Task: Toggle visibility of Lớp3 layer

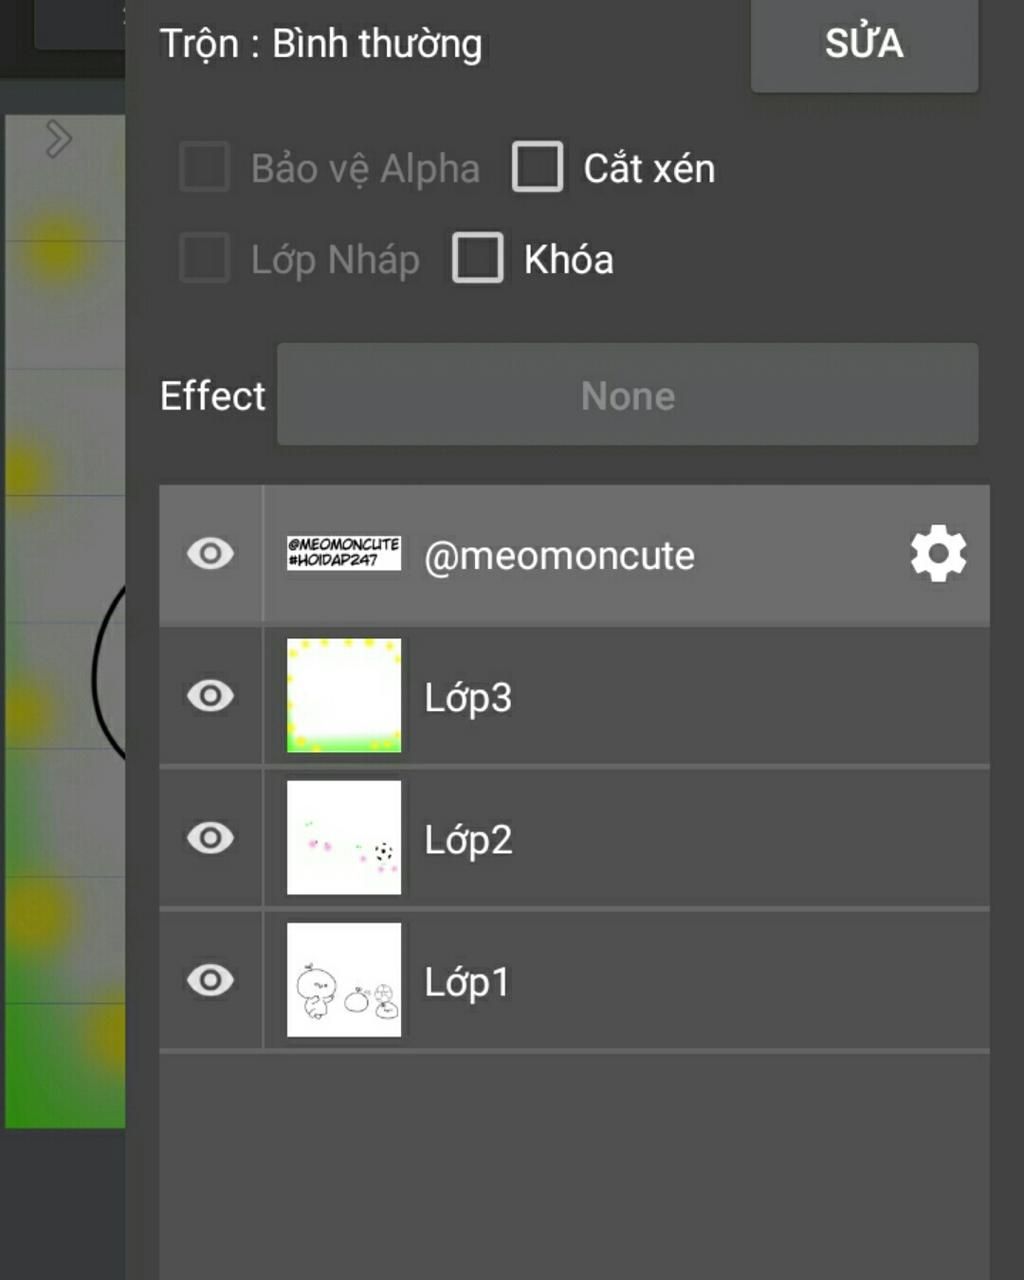Action: click(210, 696)
